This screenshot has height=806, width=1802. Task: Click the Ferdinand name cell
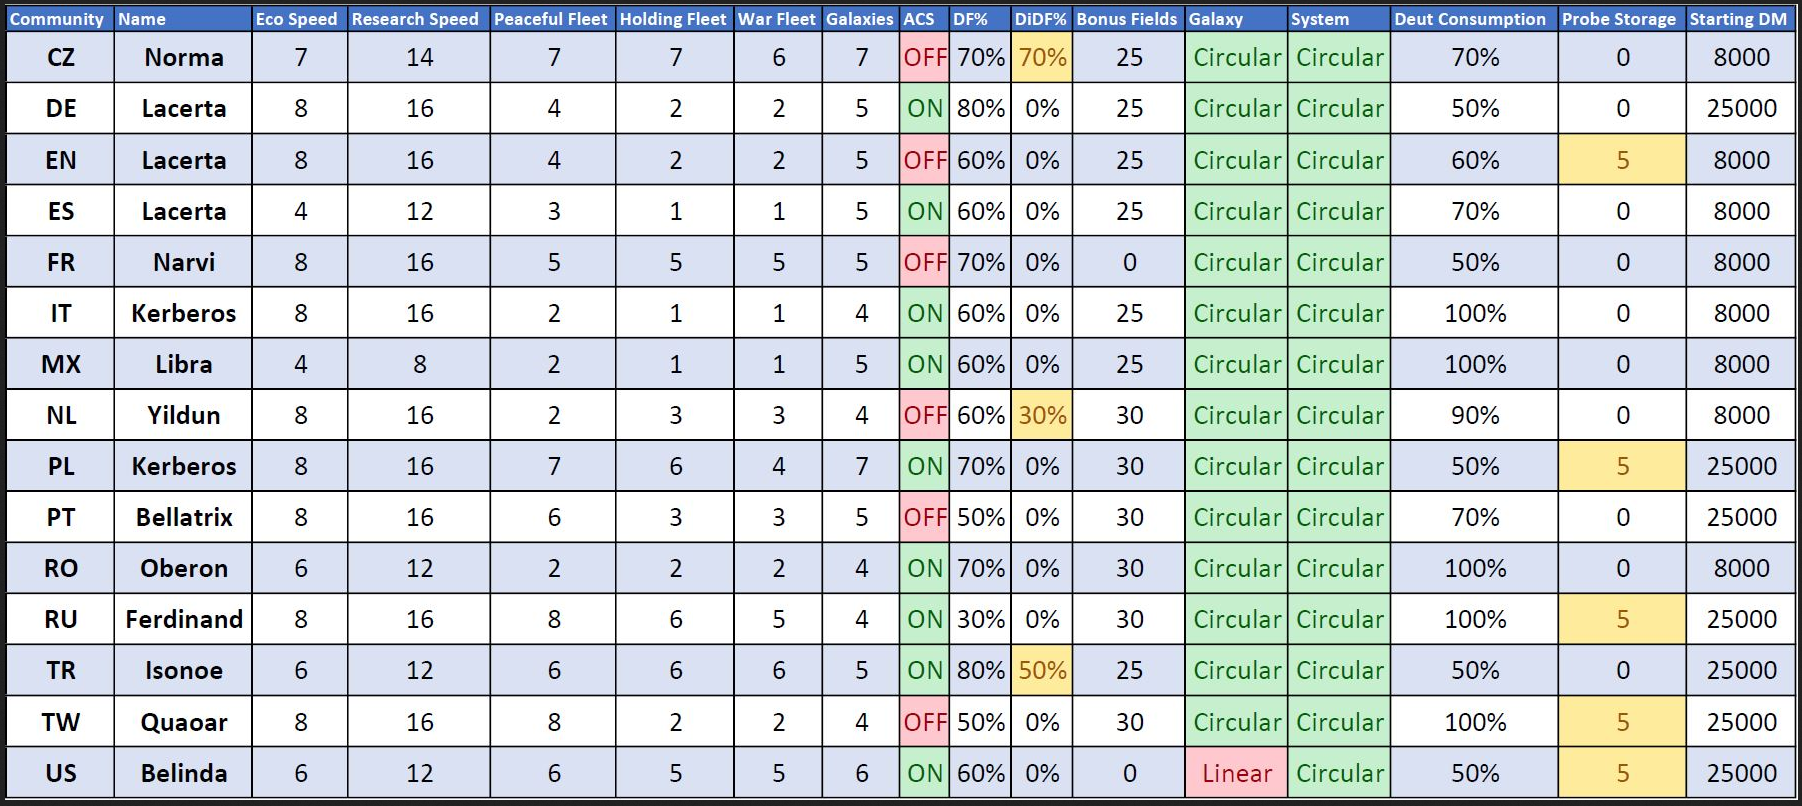(x=184, y=619)
